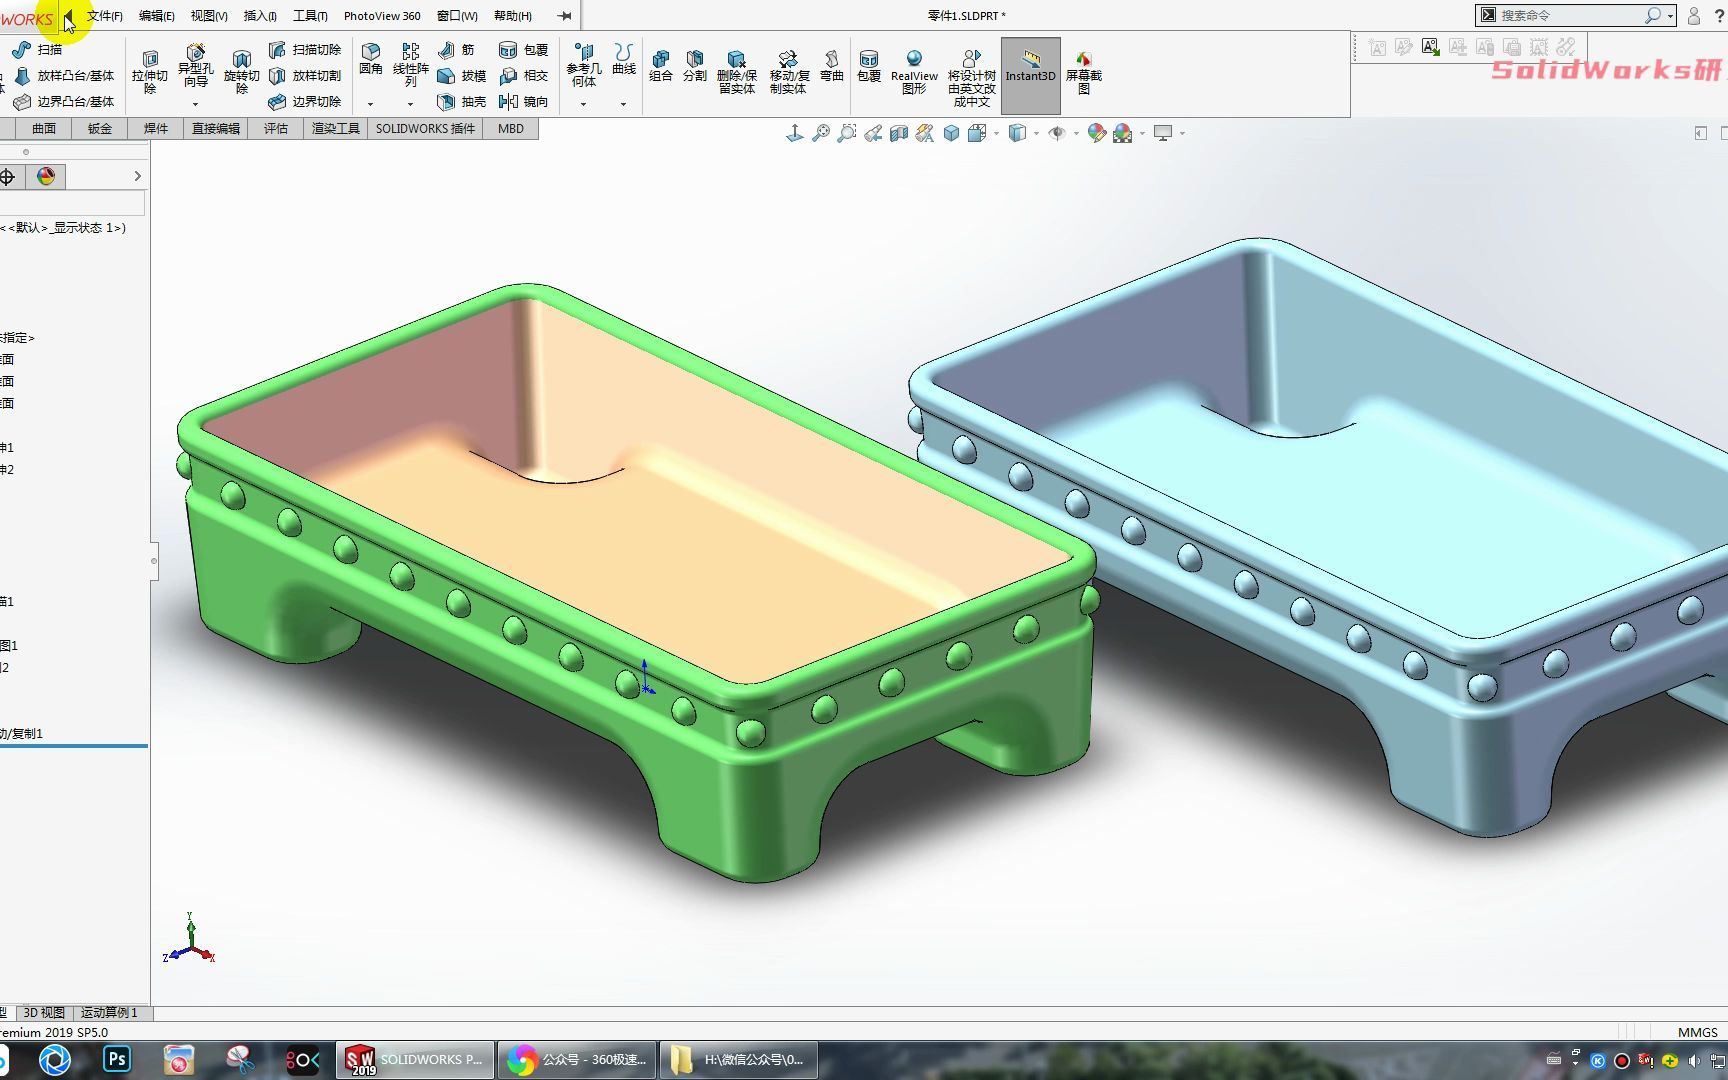This screenshot has width=1728, height=1080.
Task: Open dropdown arrow under 圆角
Action: 370,104
